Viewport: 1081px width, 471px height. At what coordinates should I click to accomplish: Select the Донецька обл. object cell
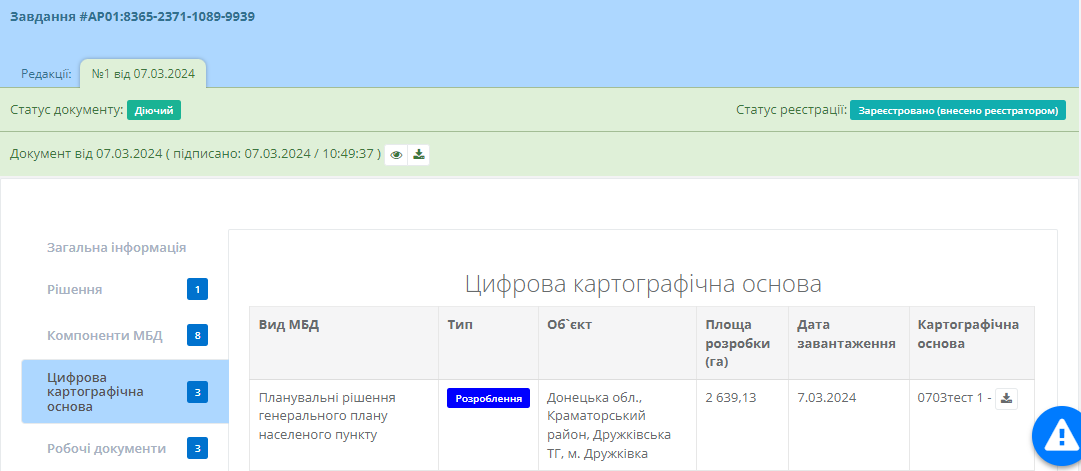[x=610, y=426]
